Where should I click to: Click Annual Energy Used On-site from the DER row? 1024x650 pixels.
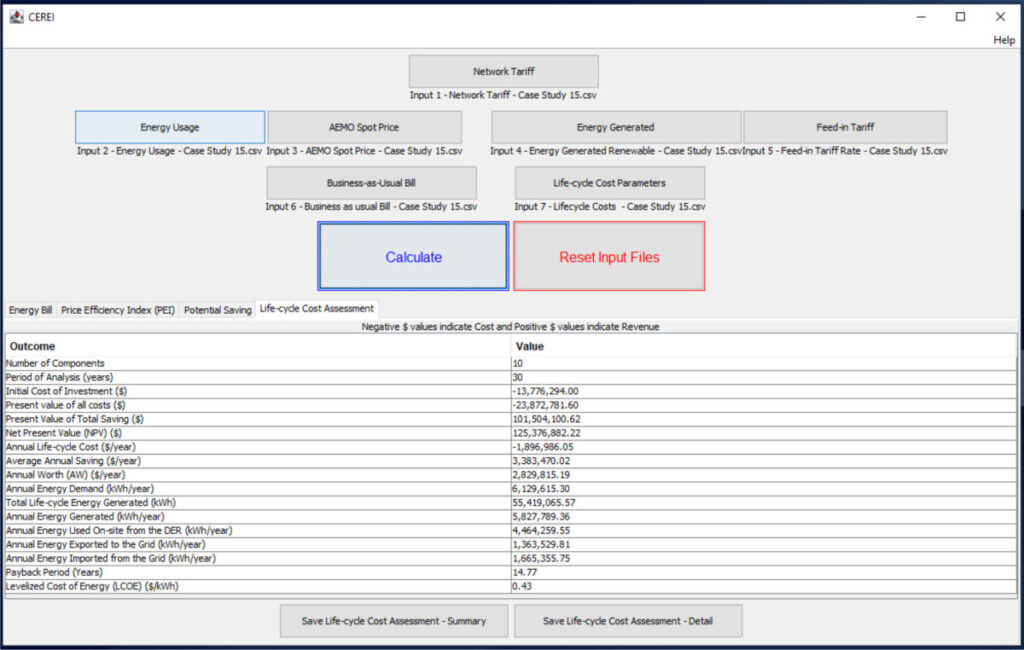coord(511,530)
